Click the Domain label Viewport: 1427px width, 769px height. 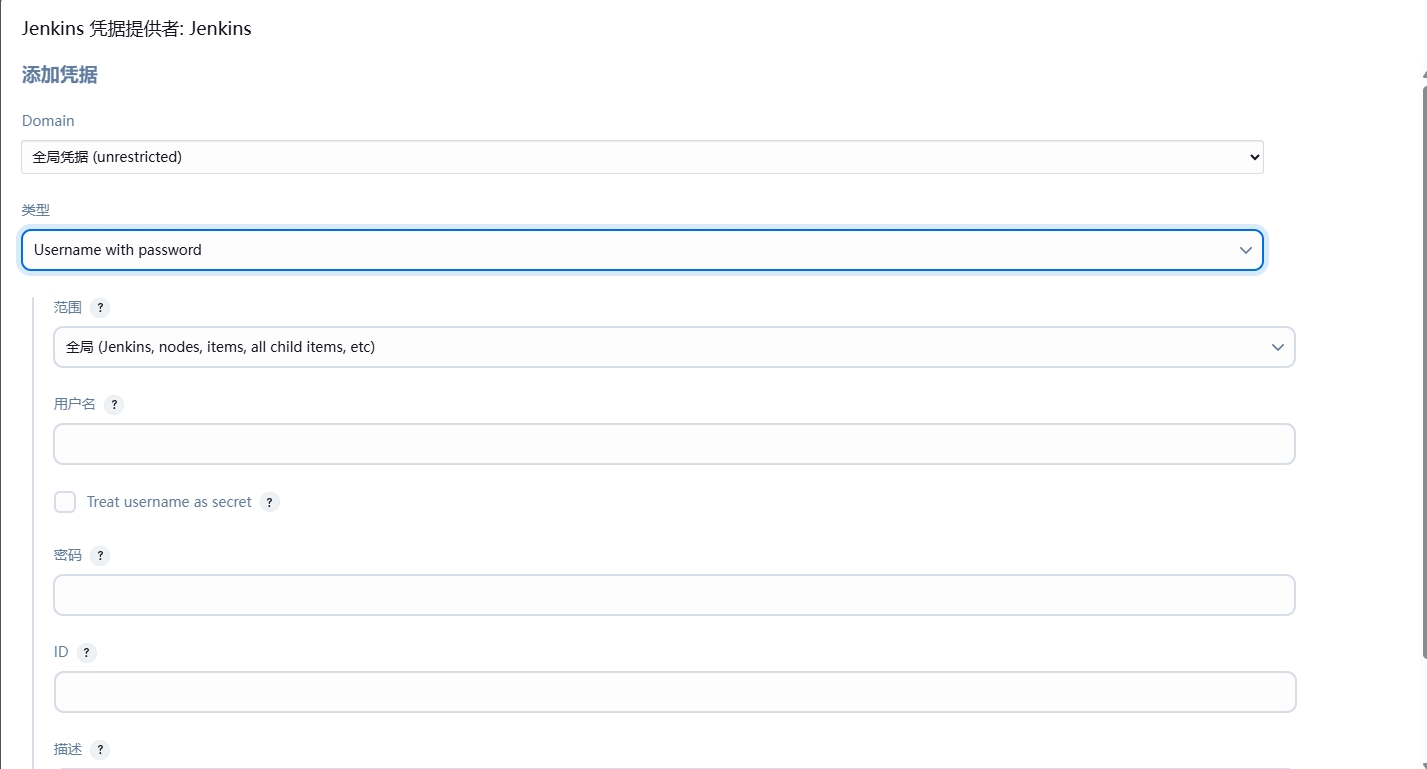[48, 121]
